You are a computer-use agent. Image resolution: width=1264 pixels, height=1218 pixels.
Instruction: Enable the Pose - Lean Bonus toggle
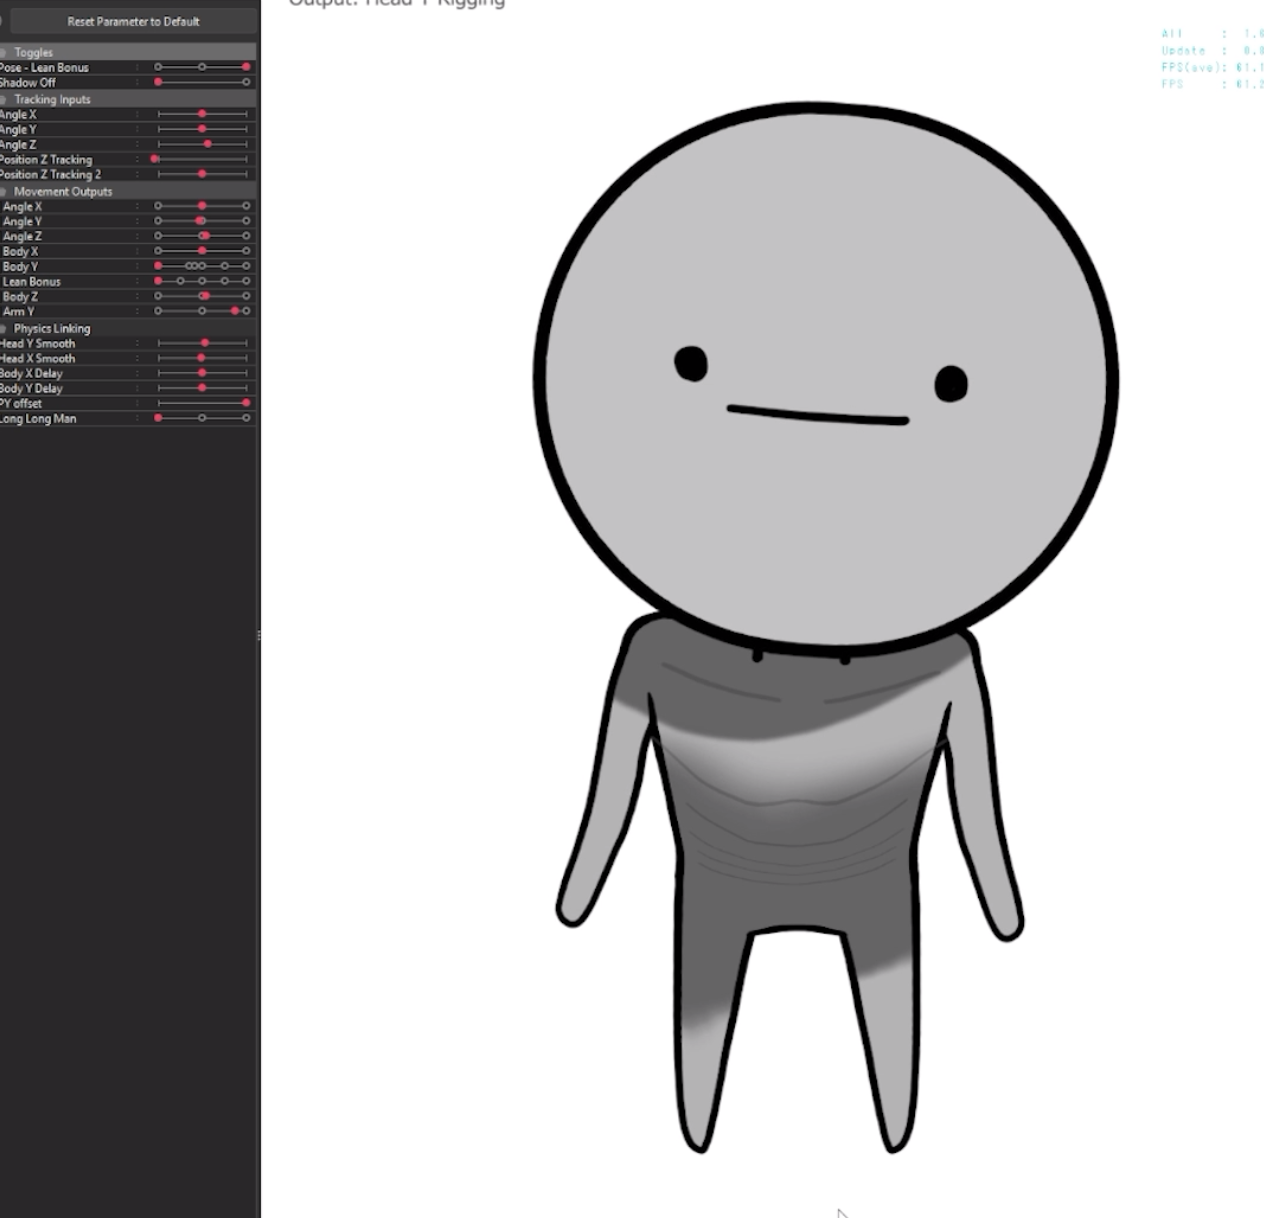(246, 67)
